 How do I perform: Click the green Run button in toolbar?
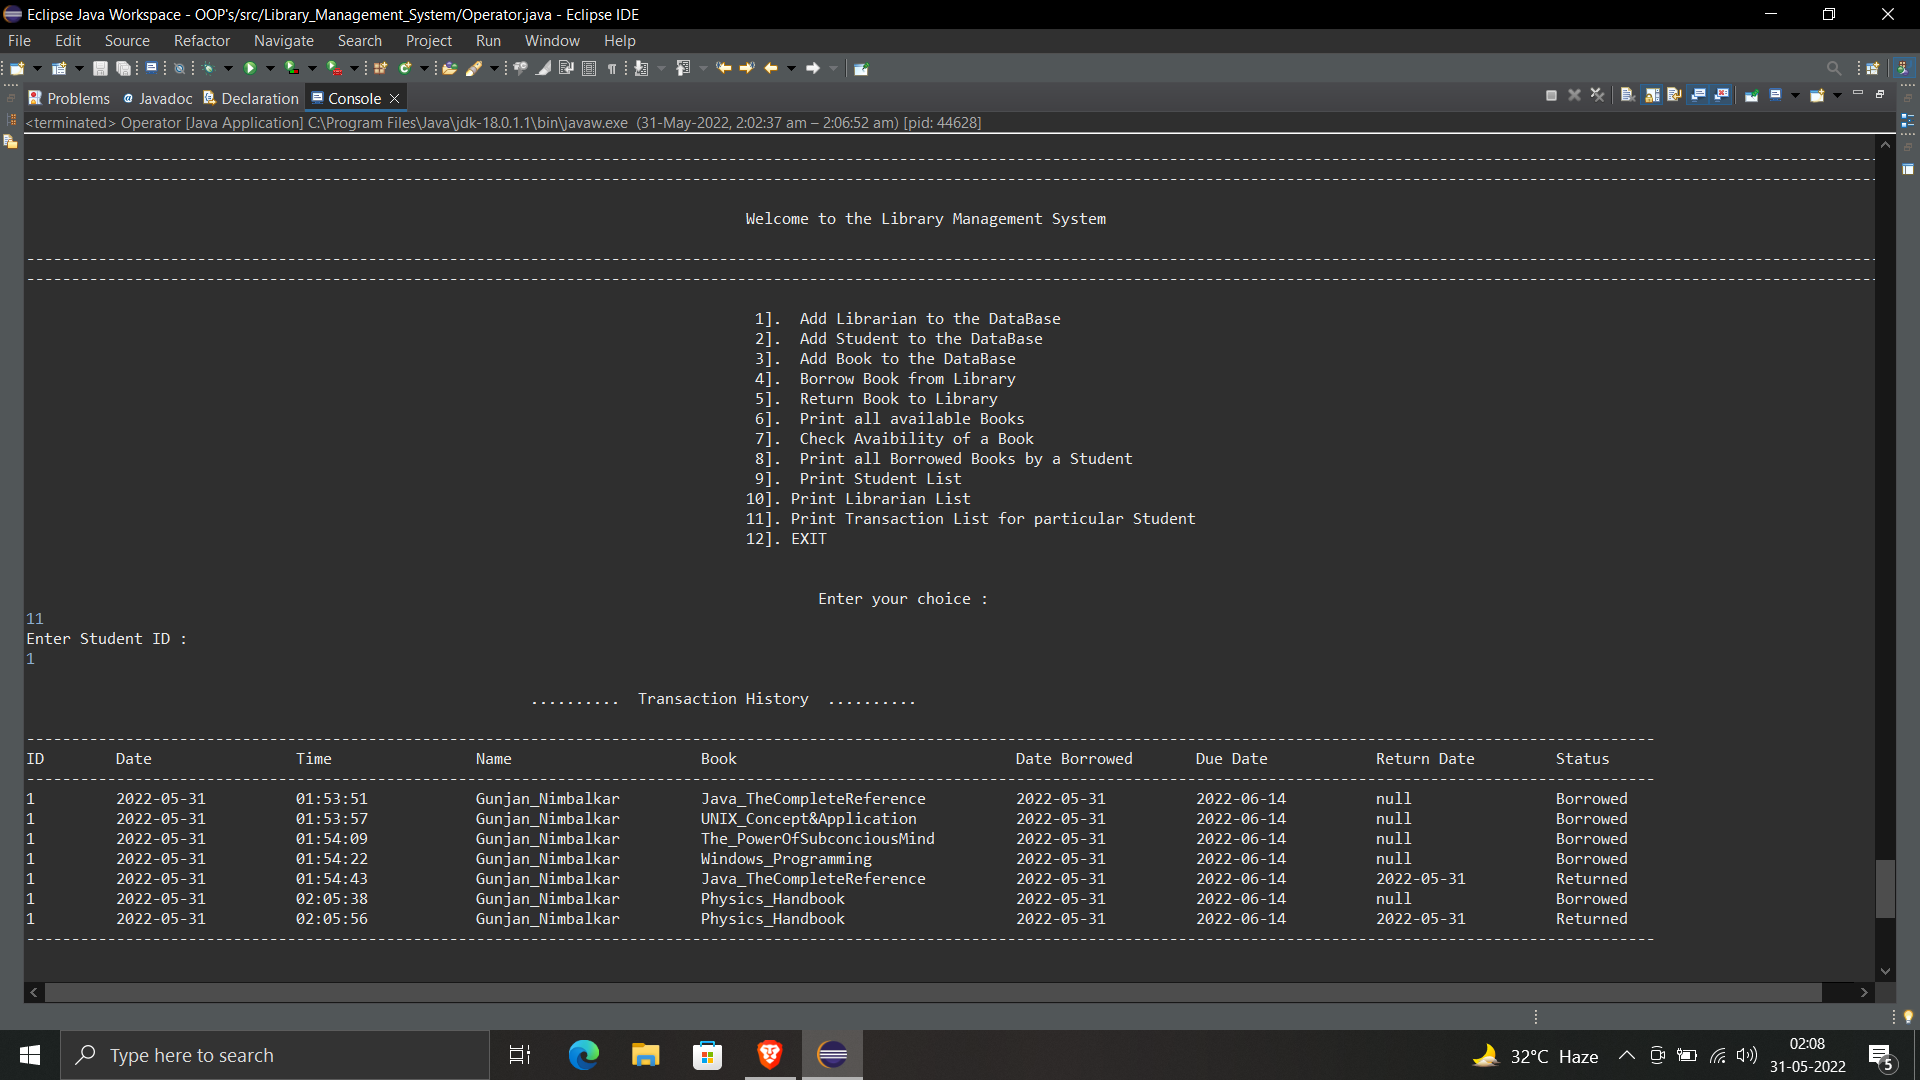pyautogui.click(x=250, y=68)
